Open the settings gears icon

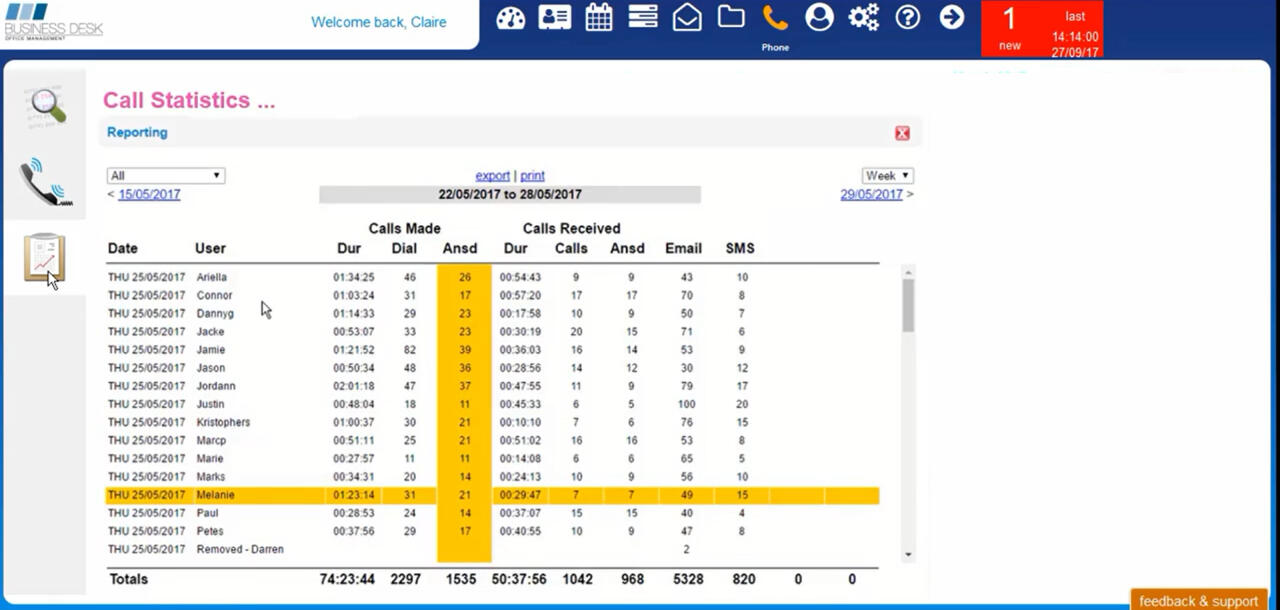(863, 17)
